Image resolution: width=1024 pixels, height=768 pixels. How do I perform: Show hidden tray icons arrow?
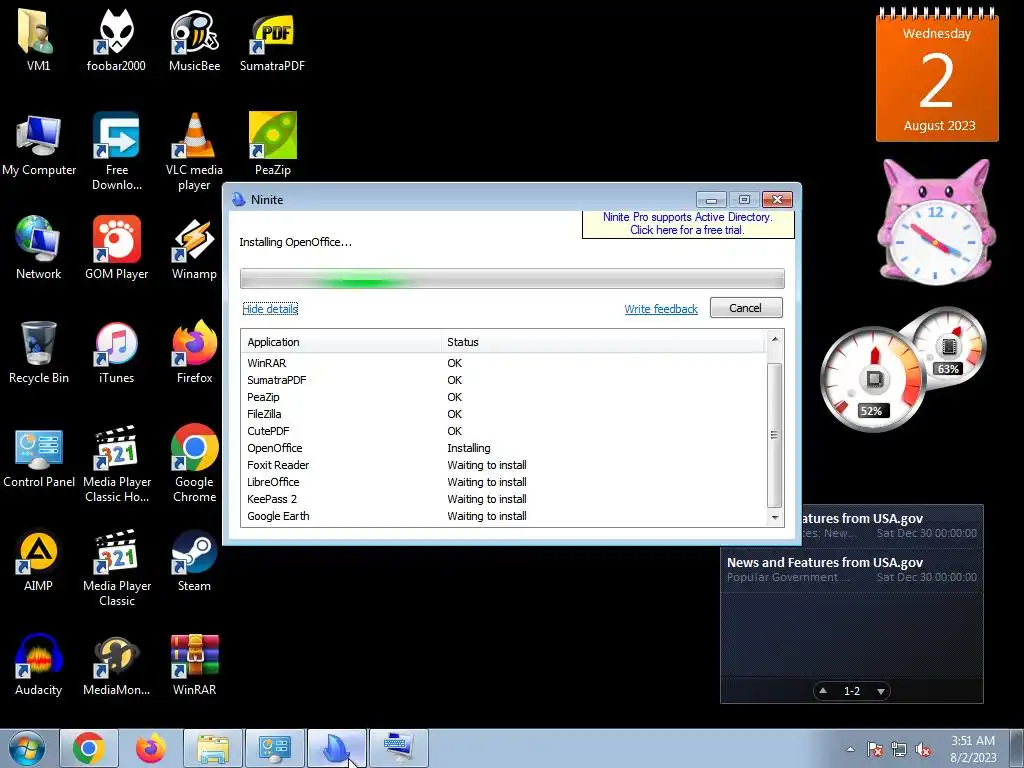point(850,750)
